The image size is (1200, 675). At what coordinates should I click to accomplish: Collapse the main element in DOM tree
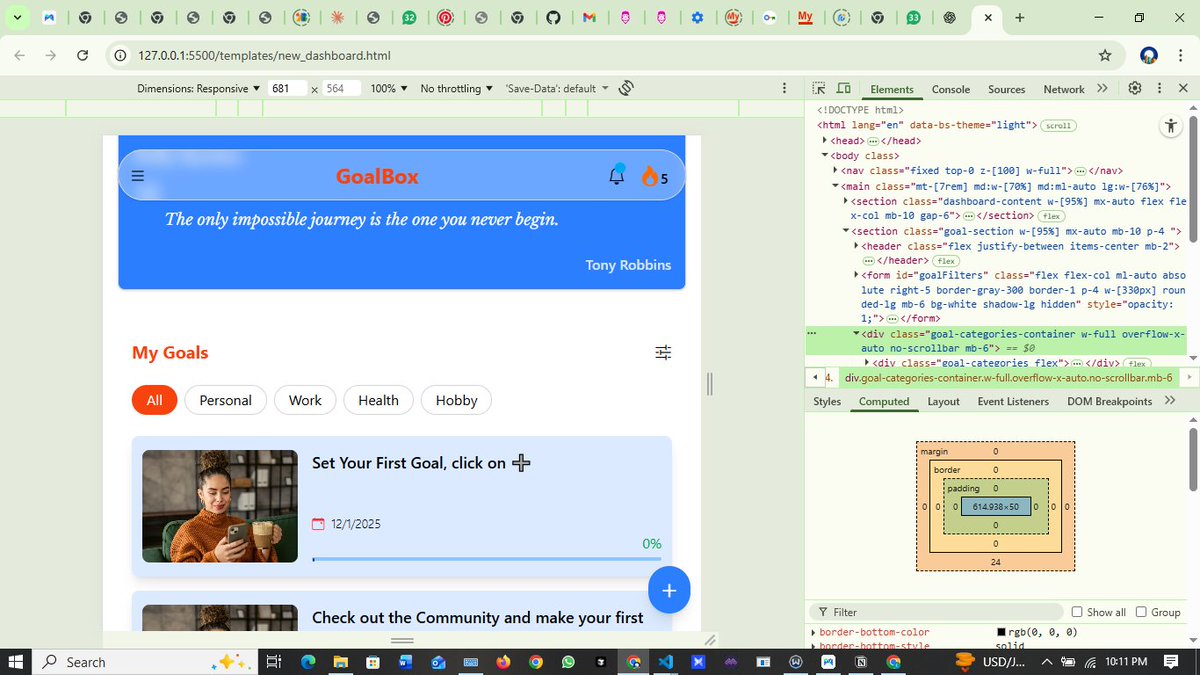point(835,186)
